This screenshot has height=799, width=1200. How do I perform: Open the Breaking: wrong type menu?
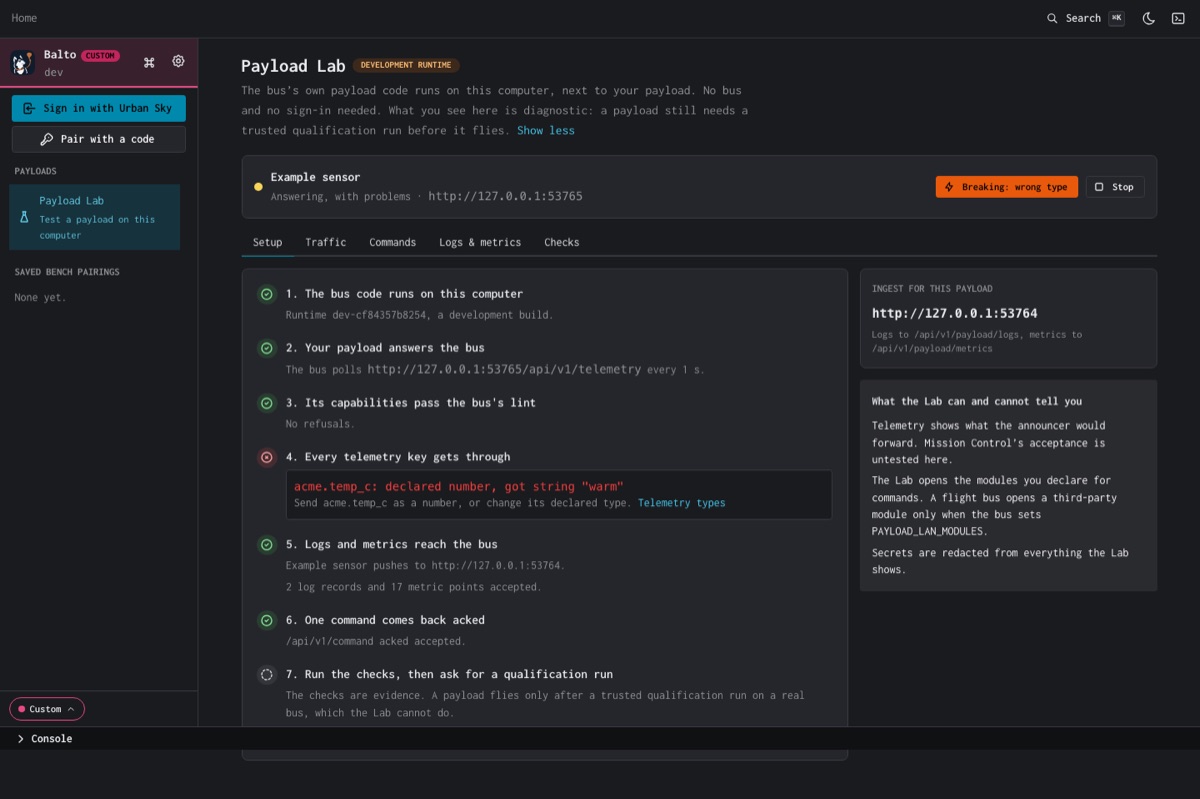[1007, 187]
